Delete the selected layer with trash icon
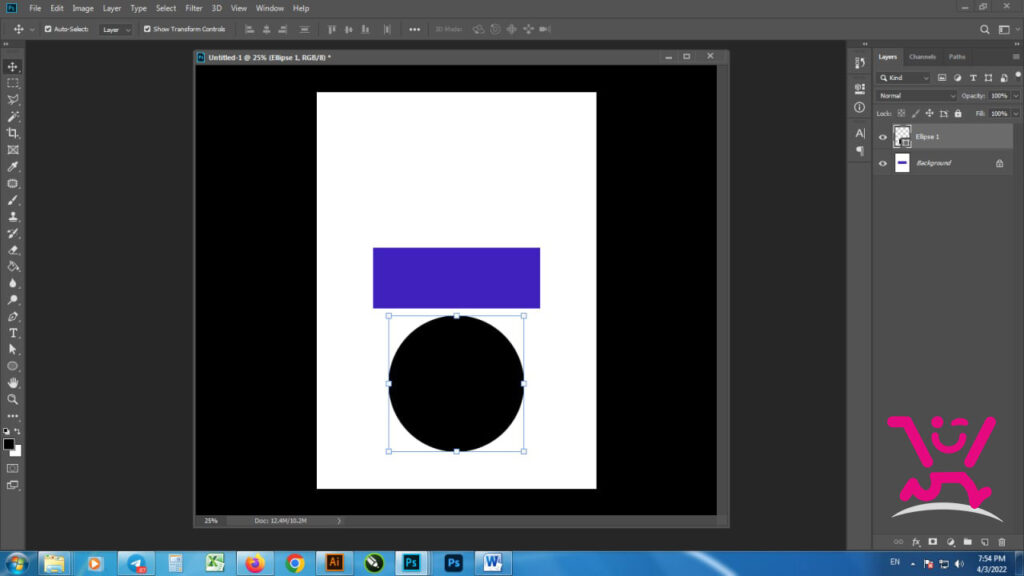1024x576 pixels. 1002,542
